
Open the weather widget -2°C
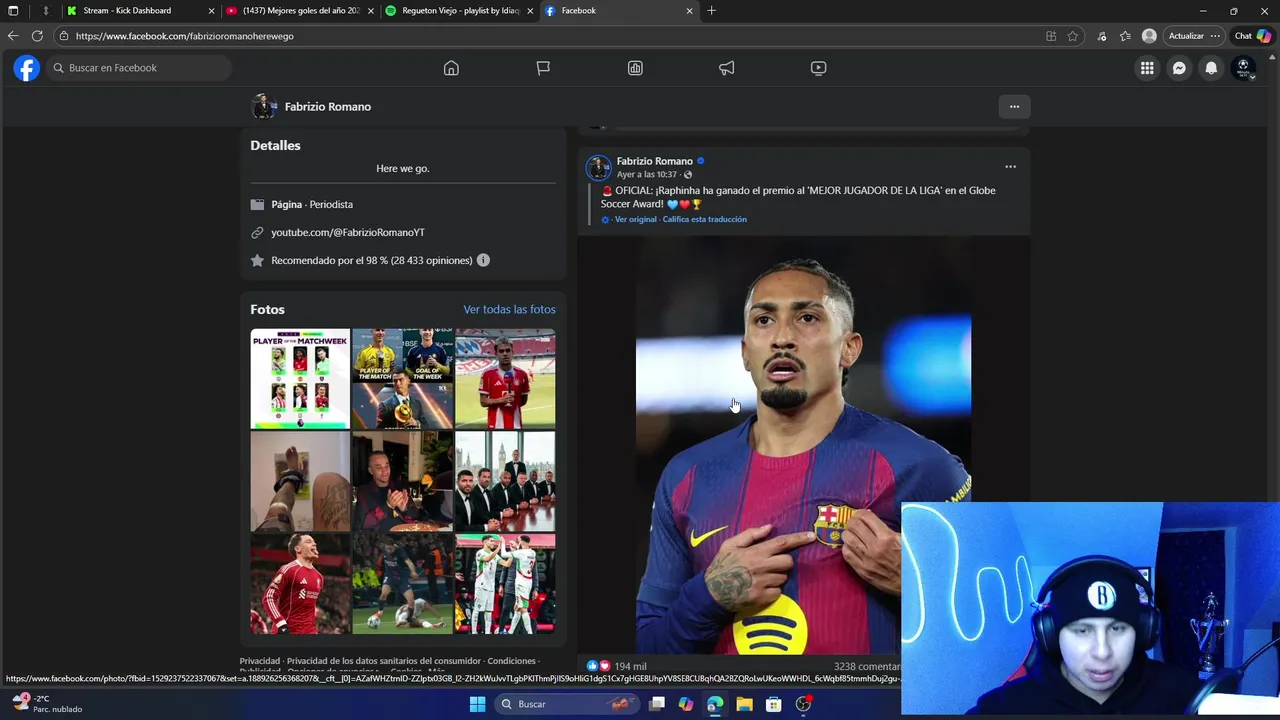(47, 704)
